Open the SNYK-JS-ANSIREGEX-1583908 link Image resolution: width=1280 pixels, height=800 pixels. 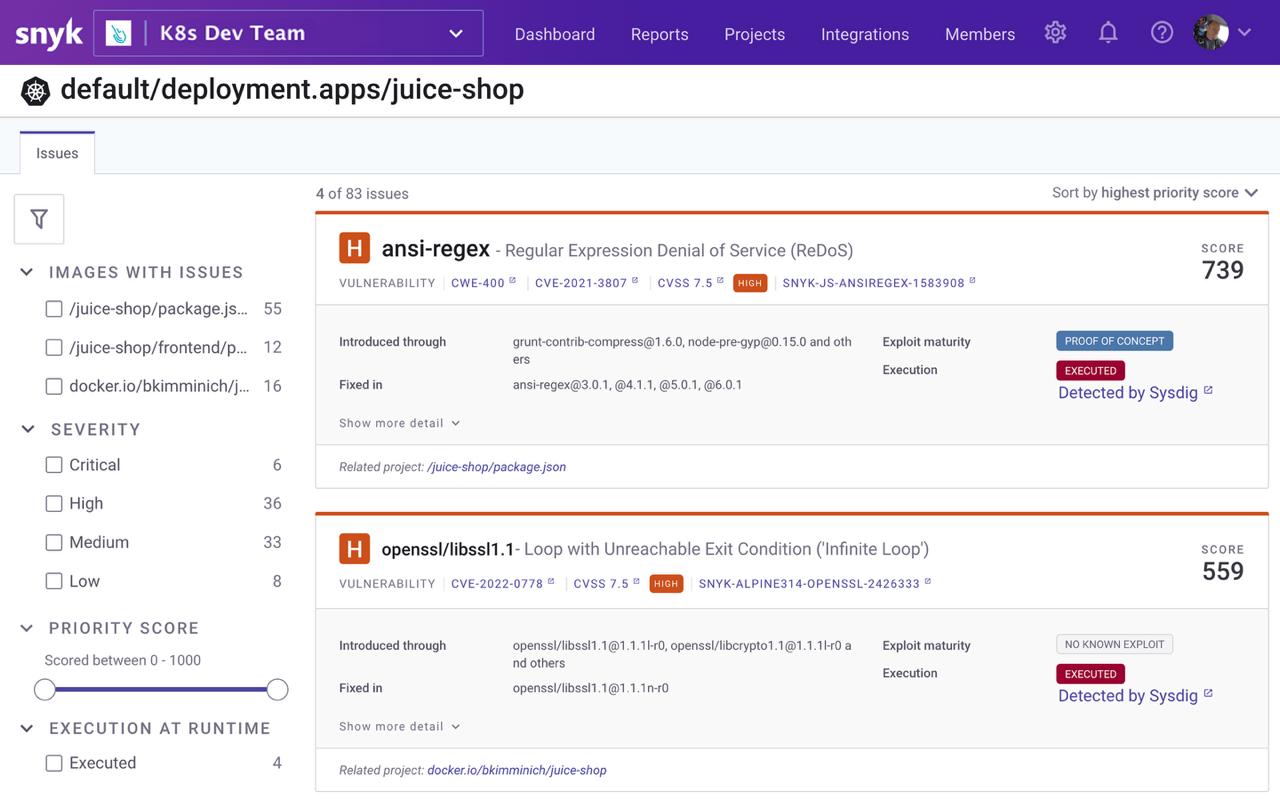[873, 283]
